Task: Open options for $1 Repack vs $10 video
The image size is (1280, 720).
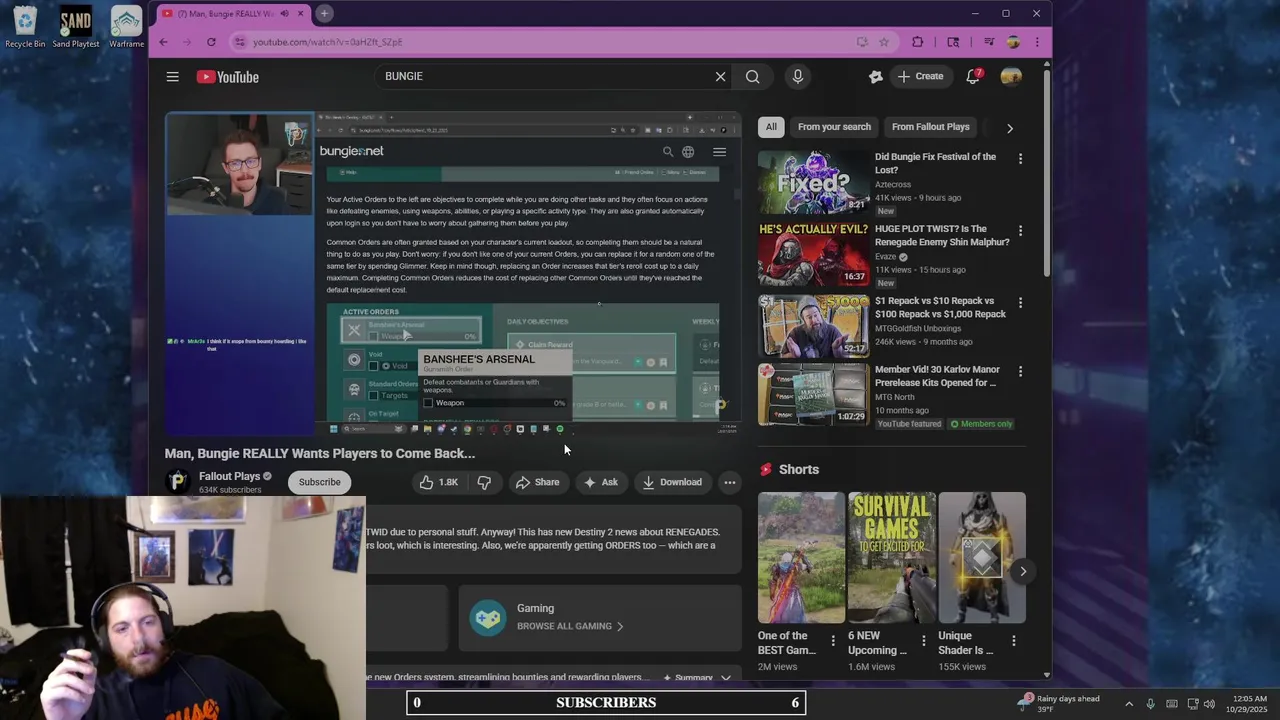Action: 1020,303
